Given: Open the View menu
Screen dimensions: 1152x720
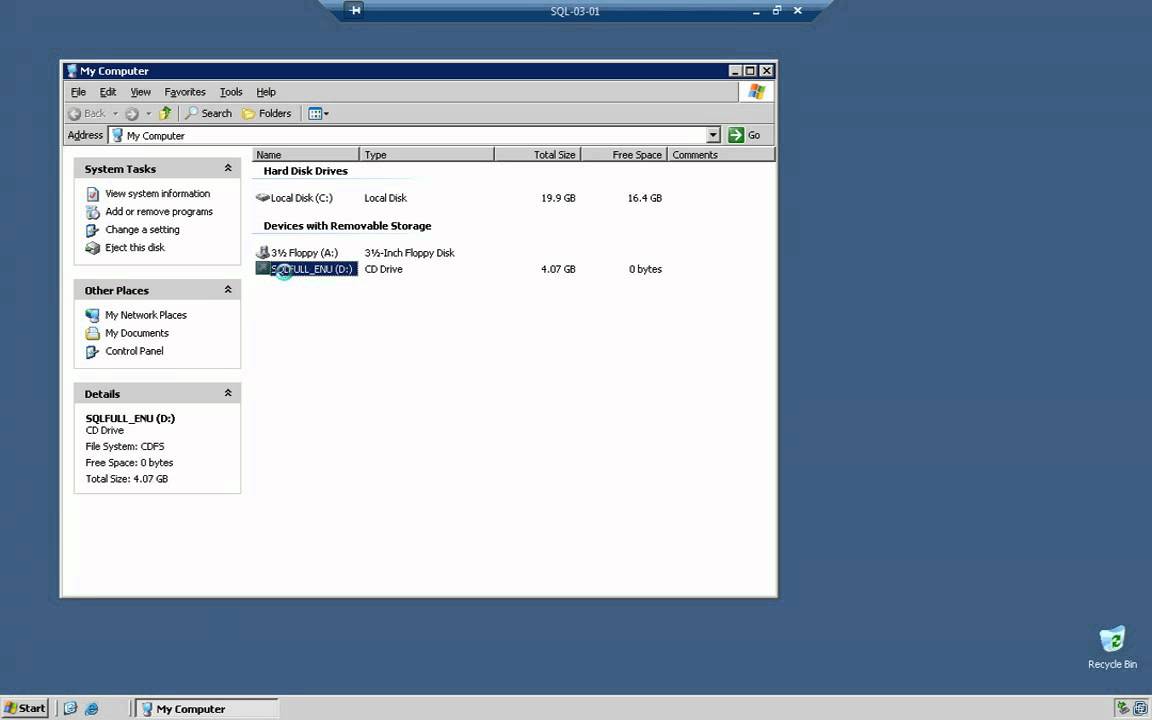Looking at the screenshot, I should tap(140, 92).
